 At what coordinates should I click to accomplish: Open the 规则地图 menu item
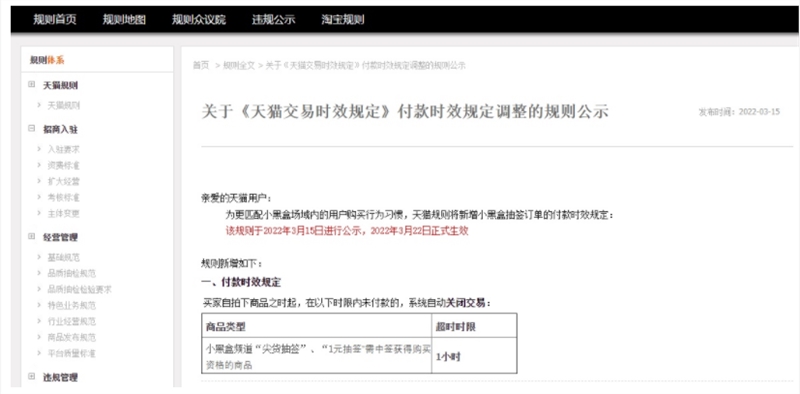pyautogui.click(x=124, y=19)
